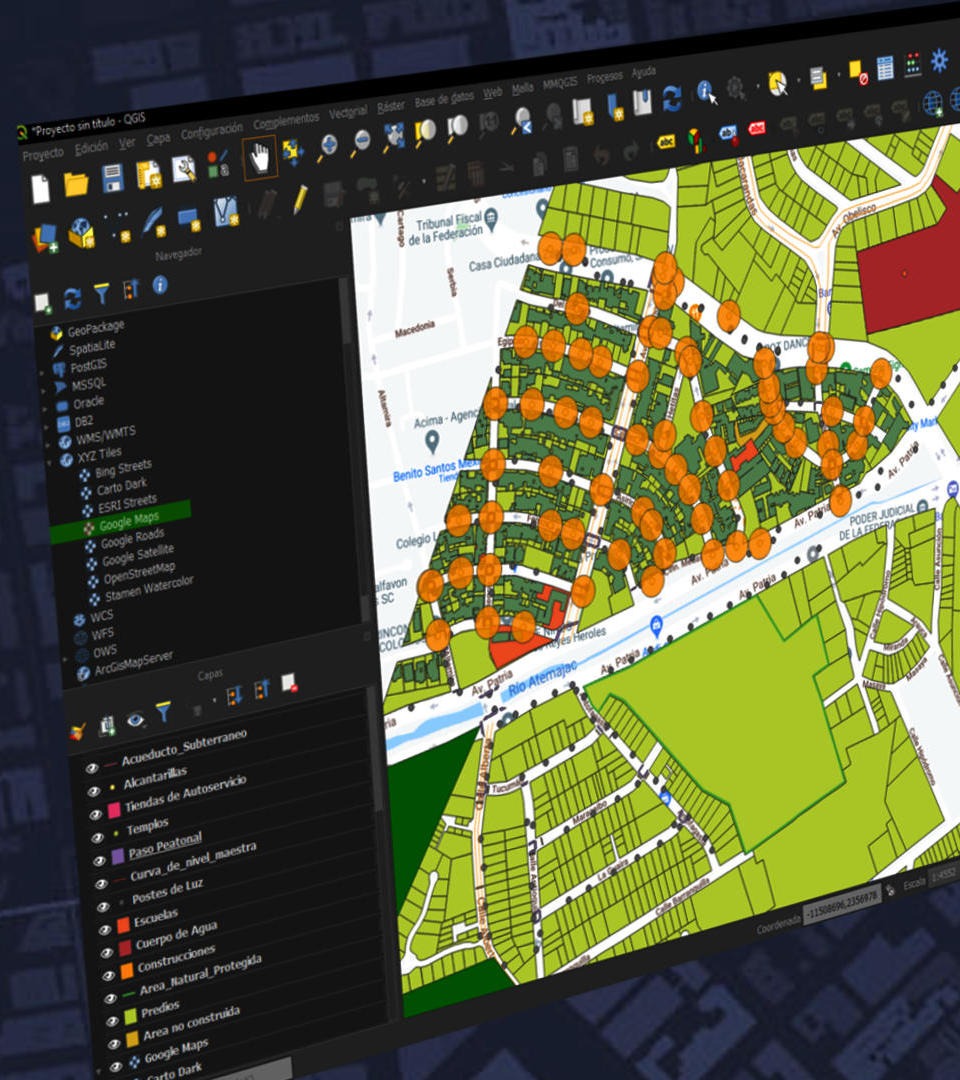Image resolution: width=960 pixels, height=1080 pixels.
Task: Open project using the yellow folder icon
Action: coord(76,183)
